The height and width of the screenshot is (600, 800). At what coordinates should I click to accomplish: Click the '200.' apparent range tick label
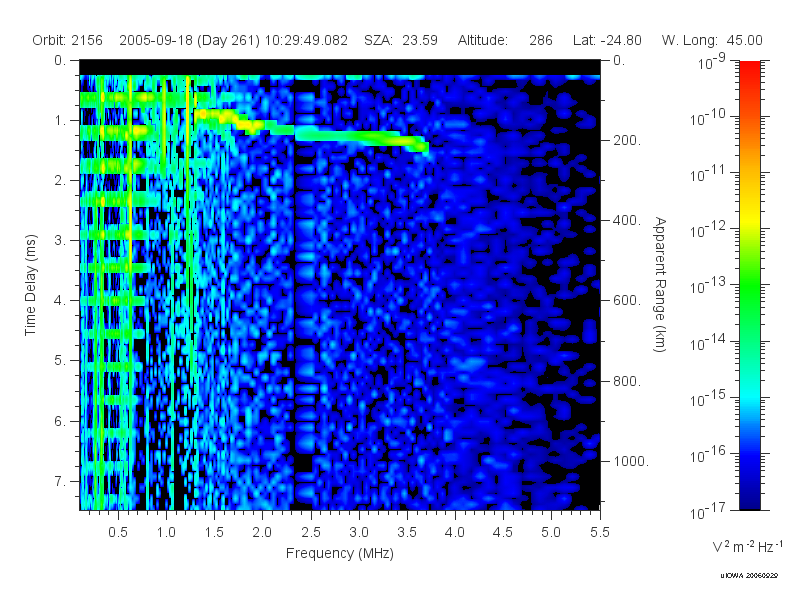(627, 140)
